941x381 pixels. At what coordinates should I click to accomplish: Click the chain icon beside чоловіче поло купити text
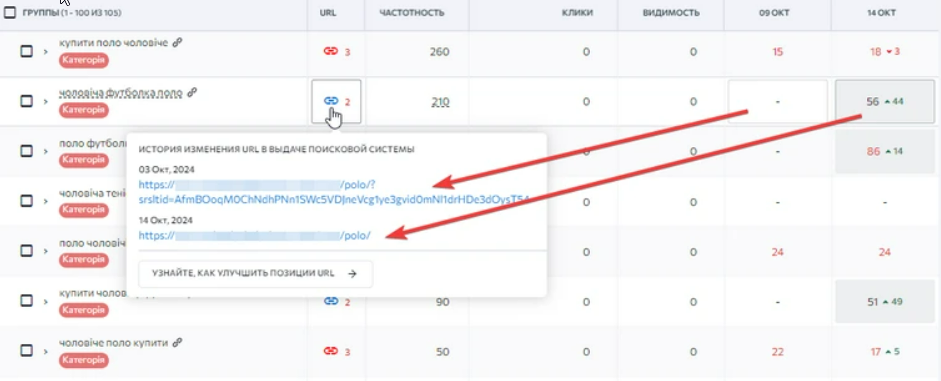coord(177,343)
